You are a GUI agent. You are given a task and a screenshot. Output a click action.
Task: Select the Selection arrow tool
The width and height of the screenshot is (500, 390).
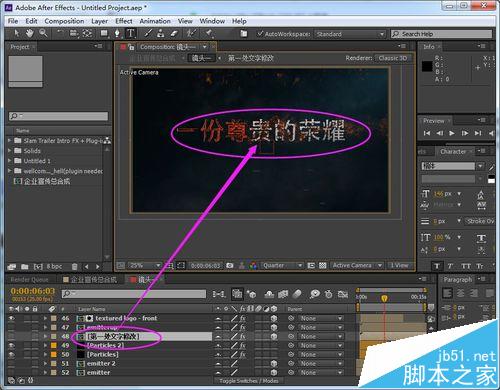[17, 33]
